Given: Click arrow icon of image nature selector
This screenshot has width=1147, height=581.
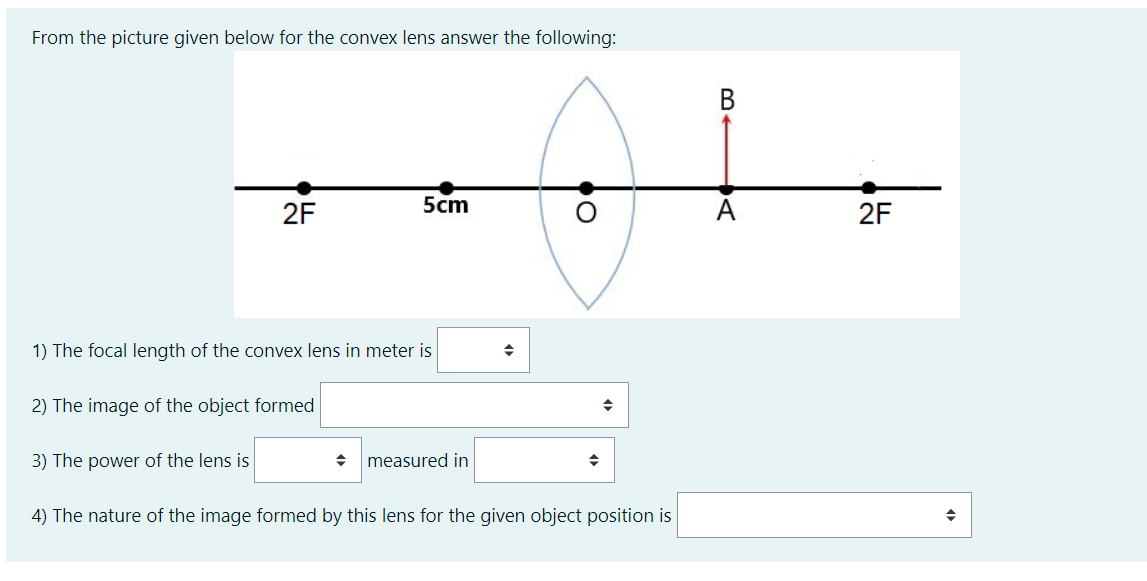Looking at the screenshot, I should 950,515.
